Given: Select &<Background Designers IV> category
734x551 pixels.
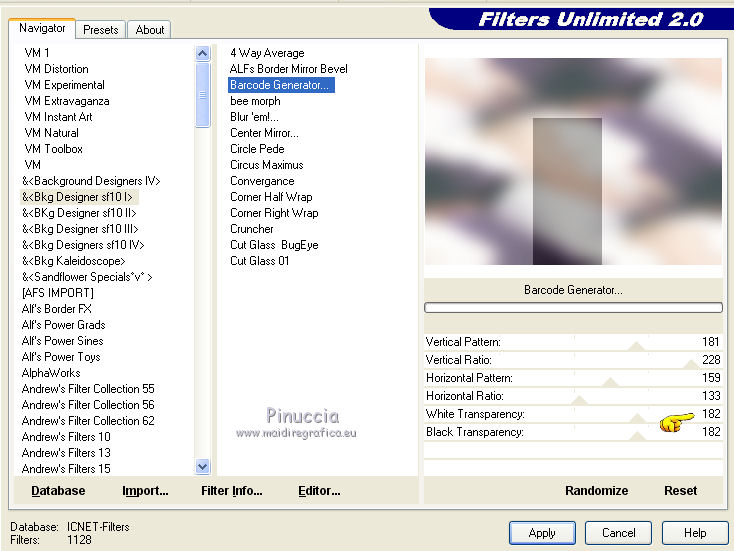Looking at the screenshot, I should coord(91,181).
